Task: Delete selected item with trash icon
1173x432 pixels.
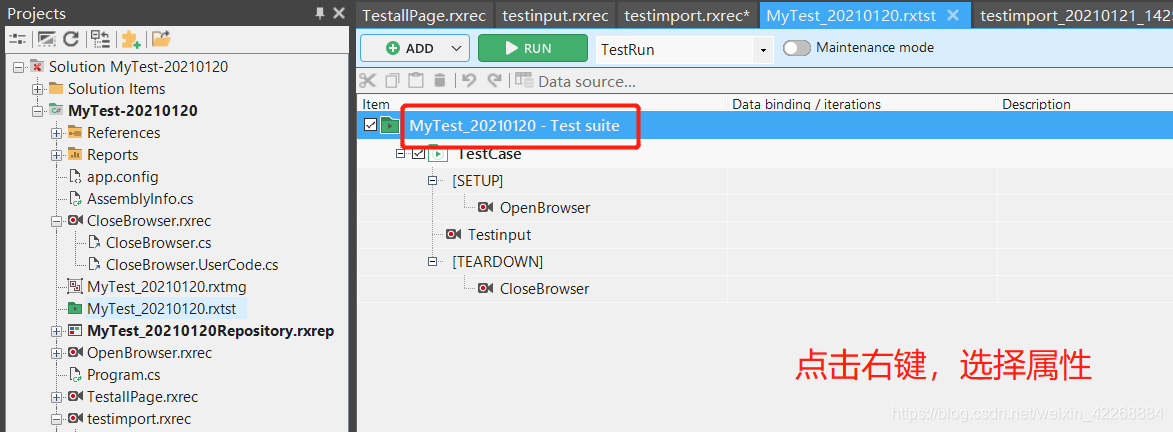Action: 440,80
